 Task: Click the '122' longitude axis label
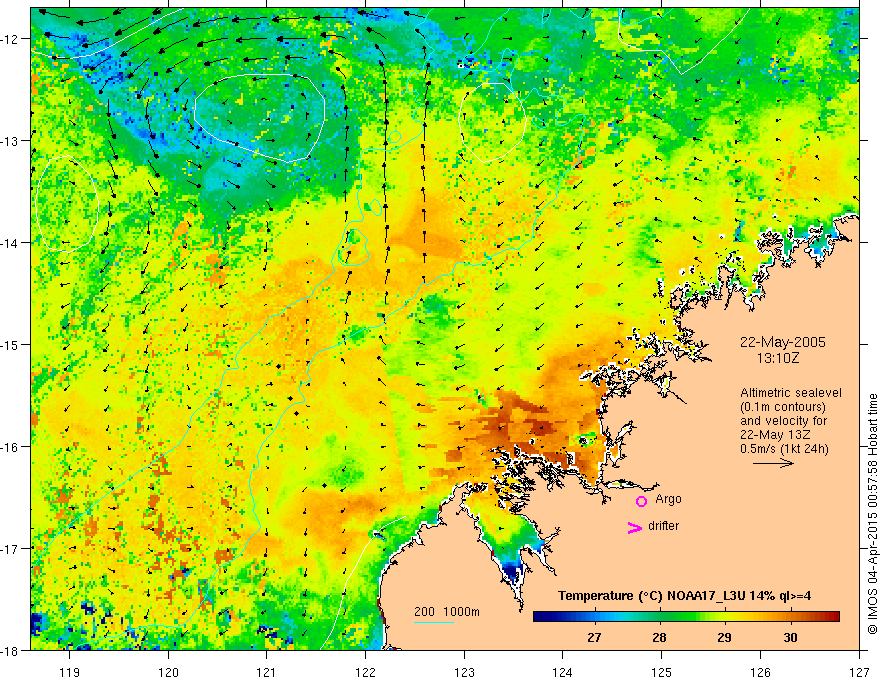coord(365,672)
